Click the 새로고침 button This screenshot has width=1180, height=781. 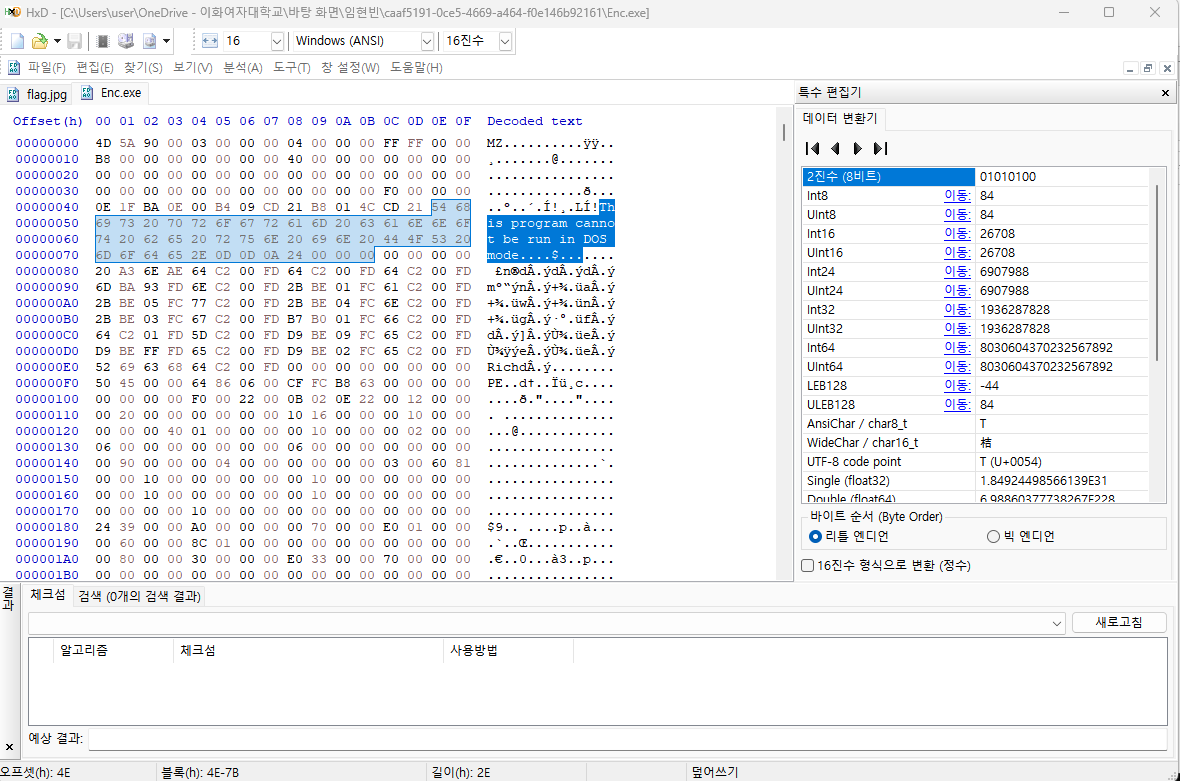pos(1119,622)
